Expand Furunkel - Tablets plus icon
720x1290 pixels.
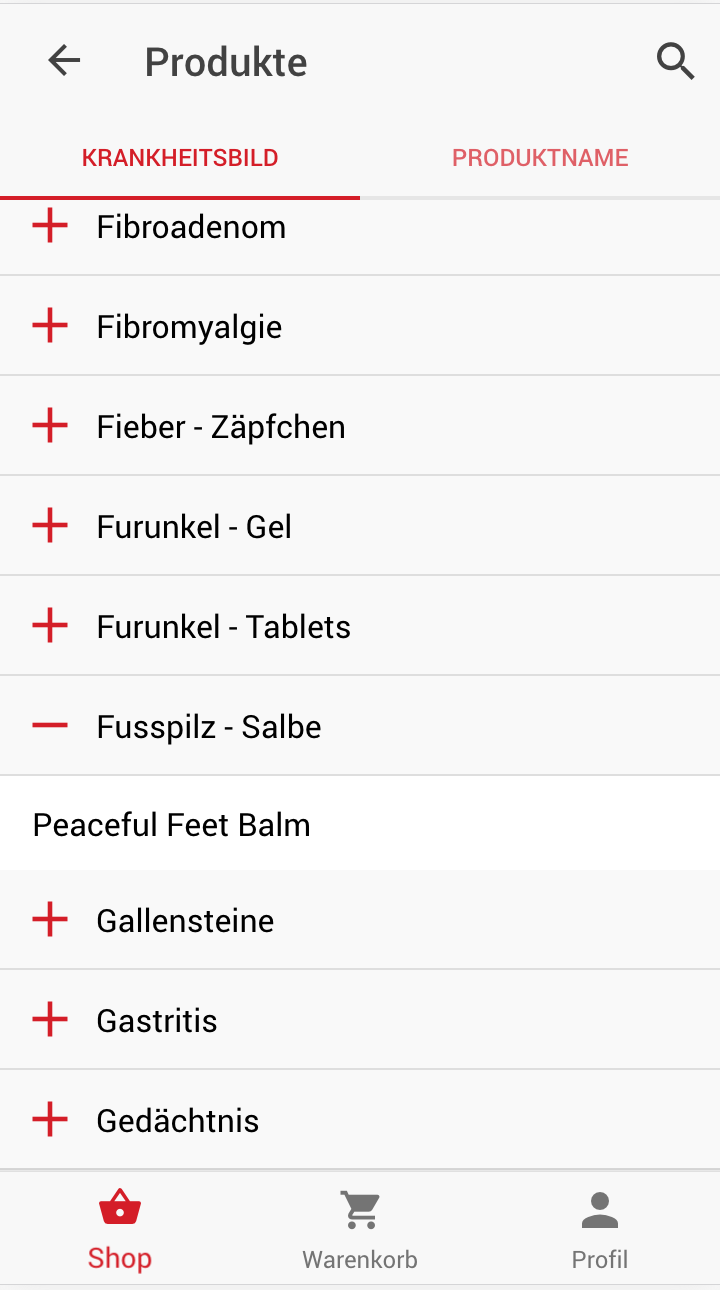click(50, 626)
